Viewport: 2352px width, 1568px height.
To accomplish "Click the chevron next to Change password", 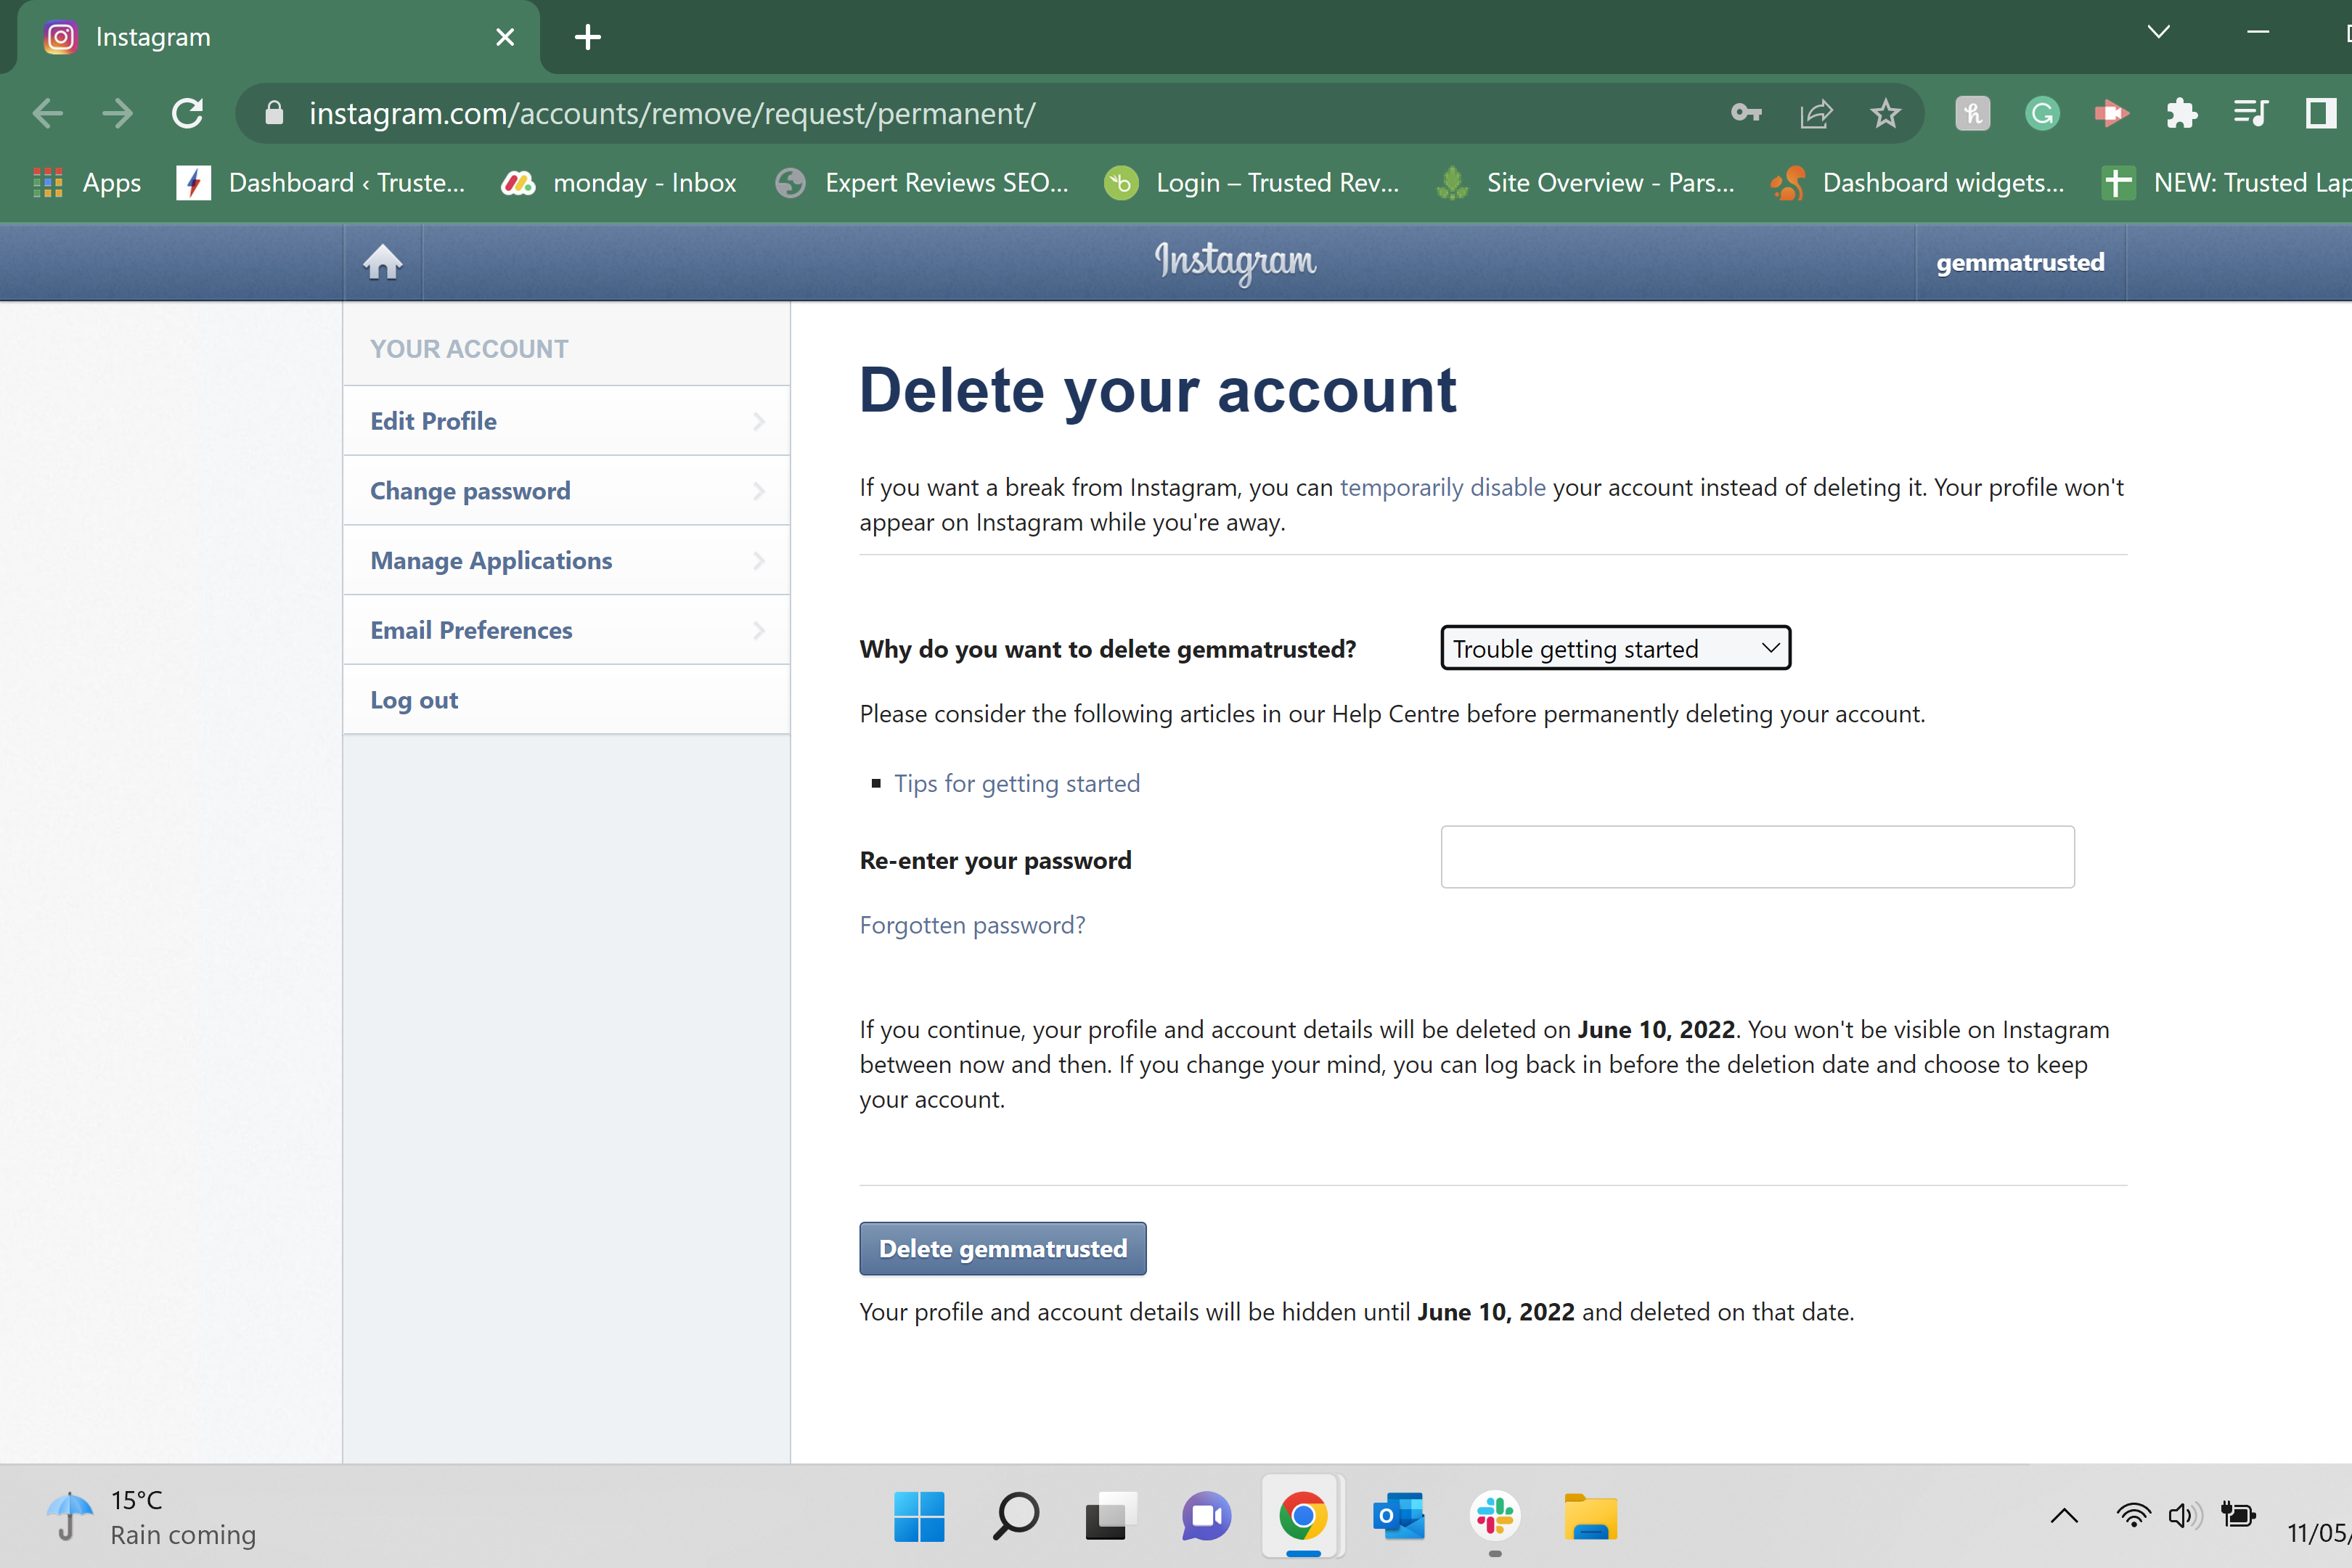I will [x=759, y=491].
